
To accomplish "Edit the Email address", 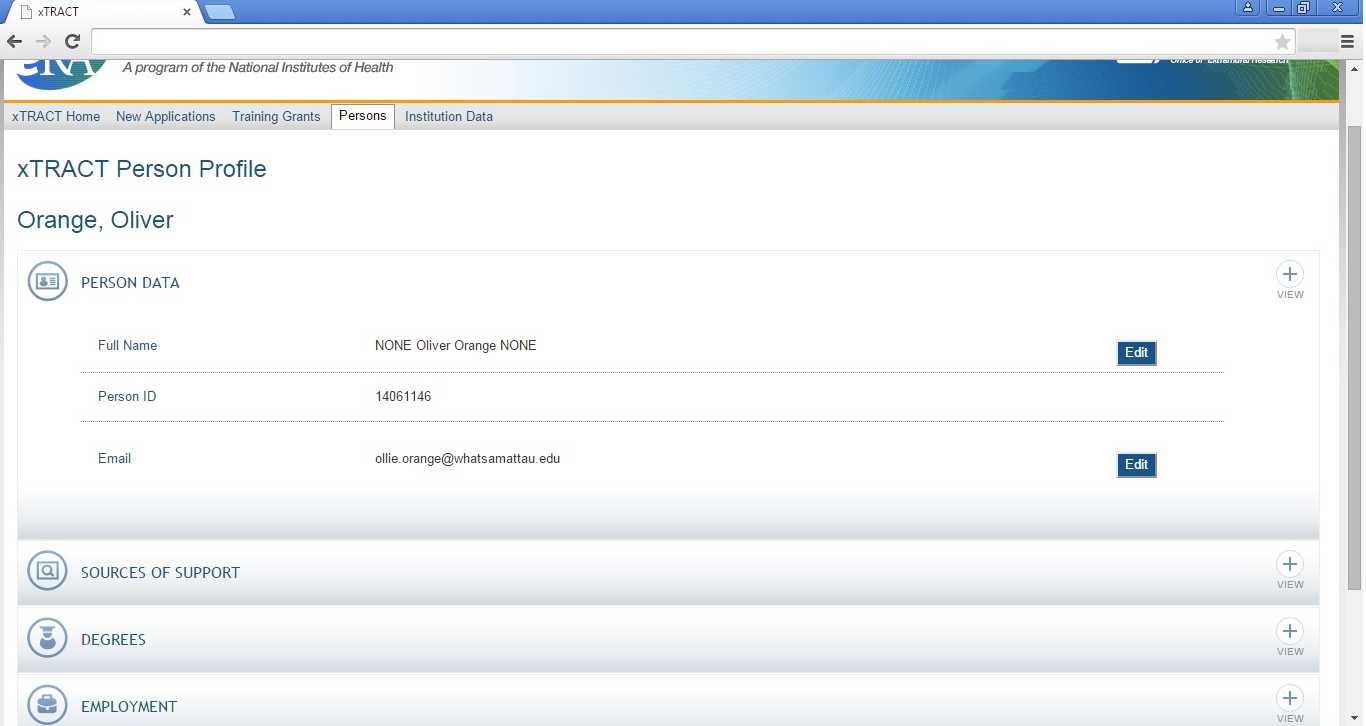I will [1136, 465].
